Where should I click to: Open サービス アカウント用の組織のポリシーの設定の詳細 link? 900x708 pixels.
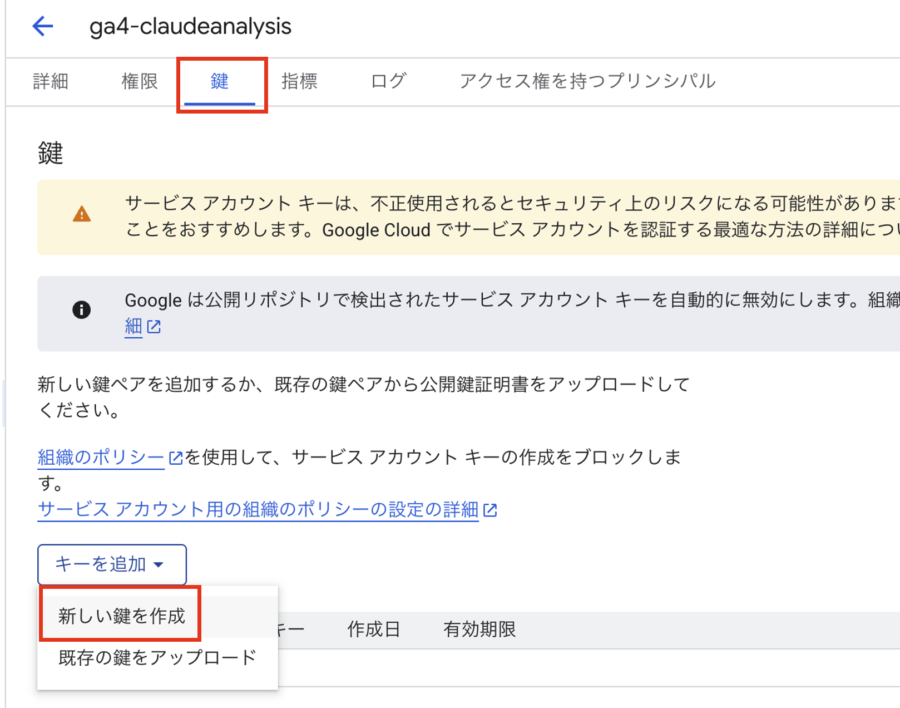(258, 510)
